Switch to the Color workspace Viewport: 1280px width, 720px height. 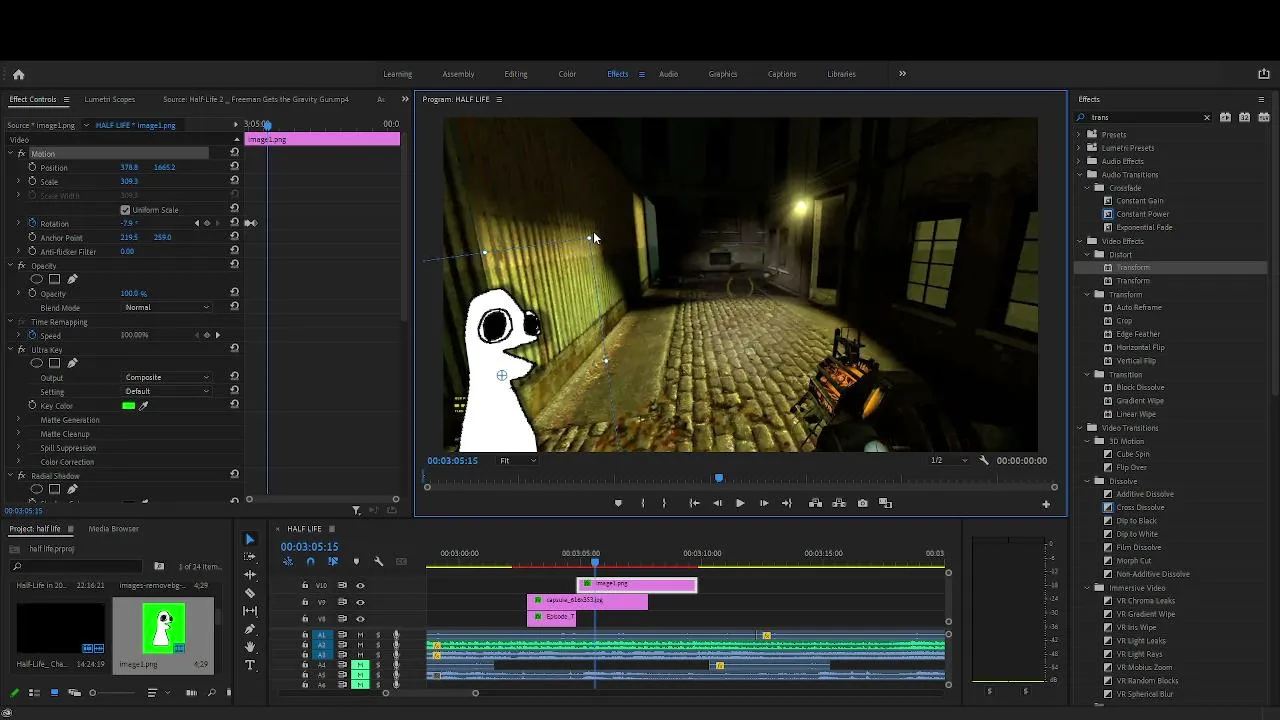[567, 74]
